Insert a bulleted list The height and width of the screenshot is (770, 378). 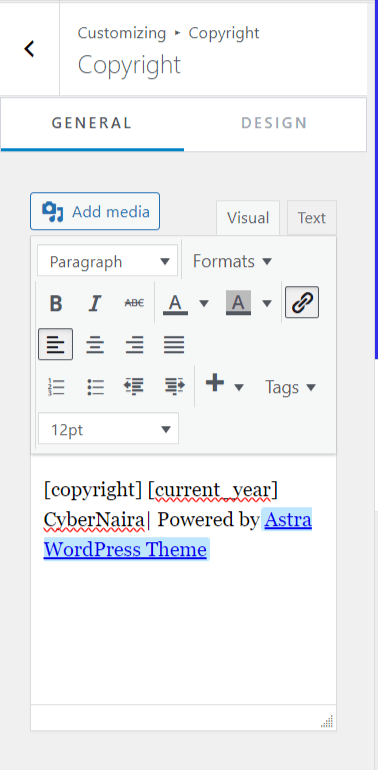[x=95, y=387]
